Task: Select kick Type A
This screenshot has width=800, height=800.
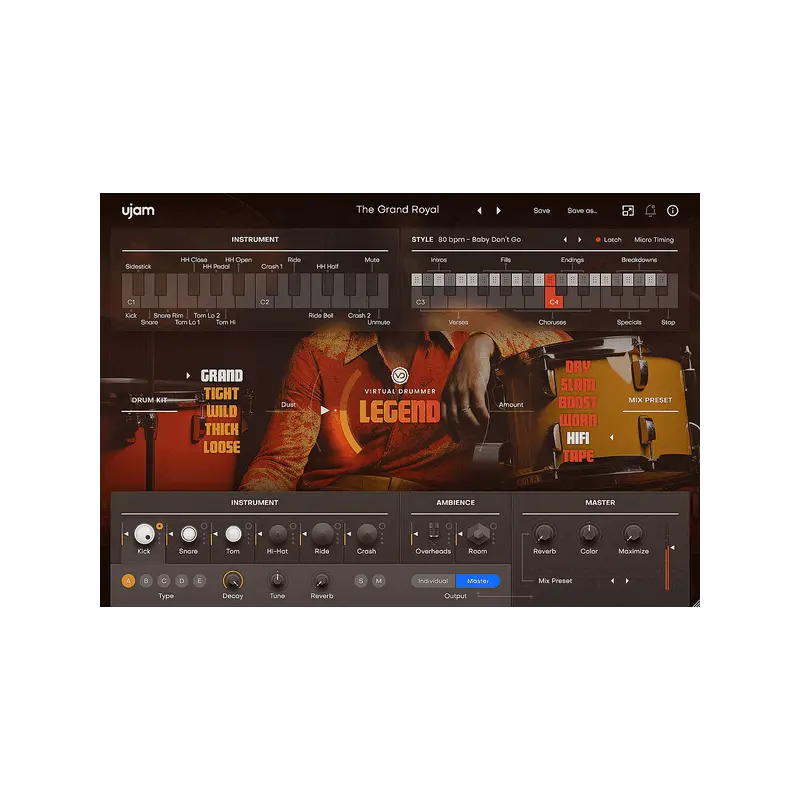Action: pyautogui.click(x=129, y=581)
